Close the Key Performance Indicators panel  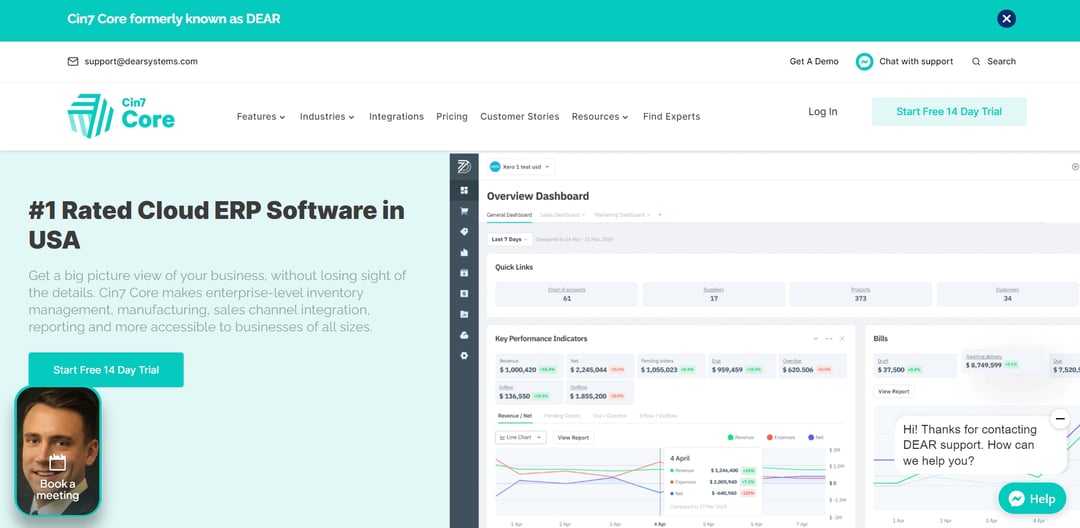842,339
